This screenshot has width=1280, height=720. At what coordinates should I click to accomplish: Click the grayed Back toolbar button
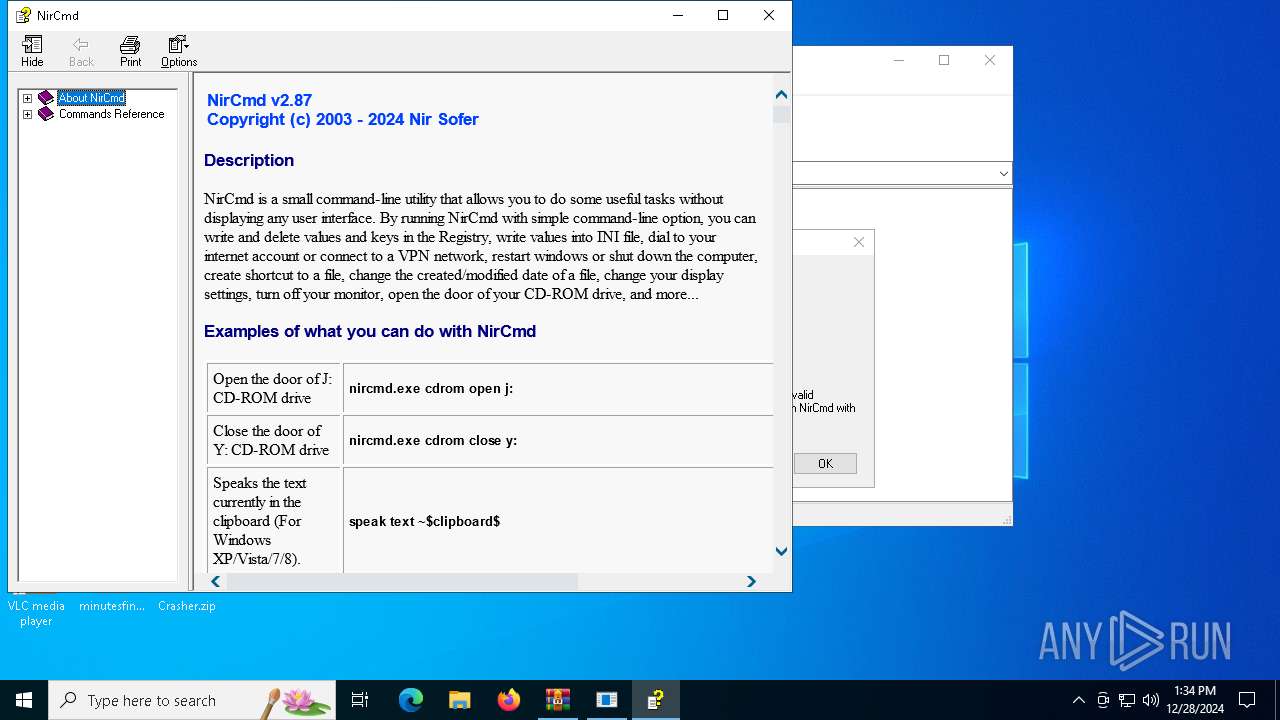point(81,51)
